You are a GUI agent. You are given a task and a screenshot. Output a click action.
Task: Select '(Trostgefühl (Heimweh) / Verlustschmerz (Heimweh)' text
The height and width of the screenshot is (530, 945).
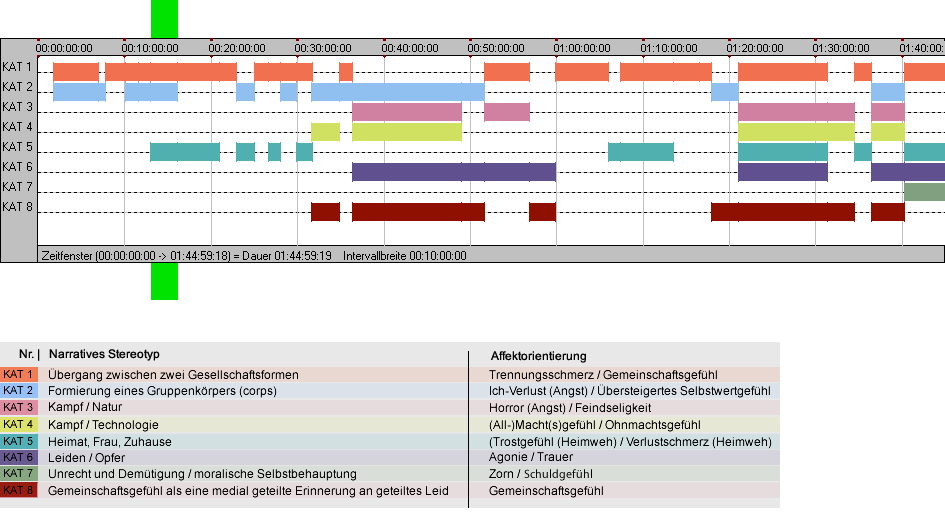[630, 441]
